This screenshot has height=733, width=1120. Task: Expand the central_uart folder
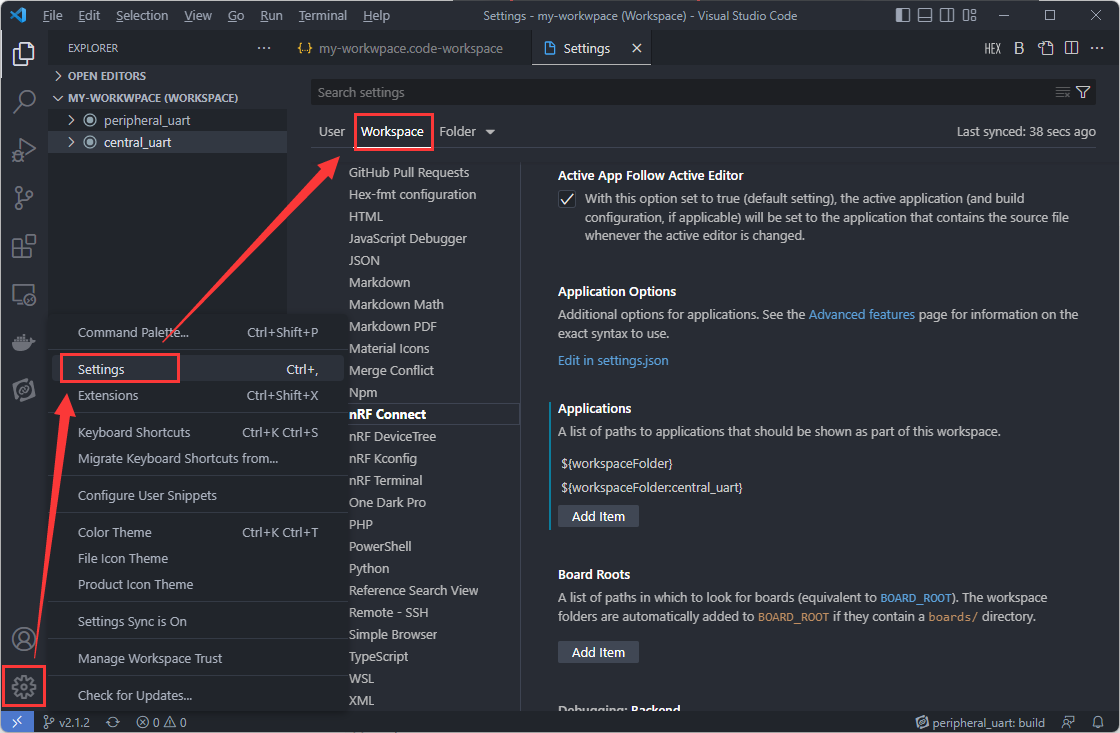[71, 142]
